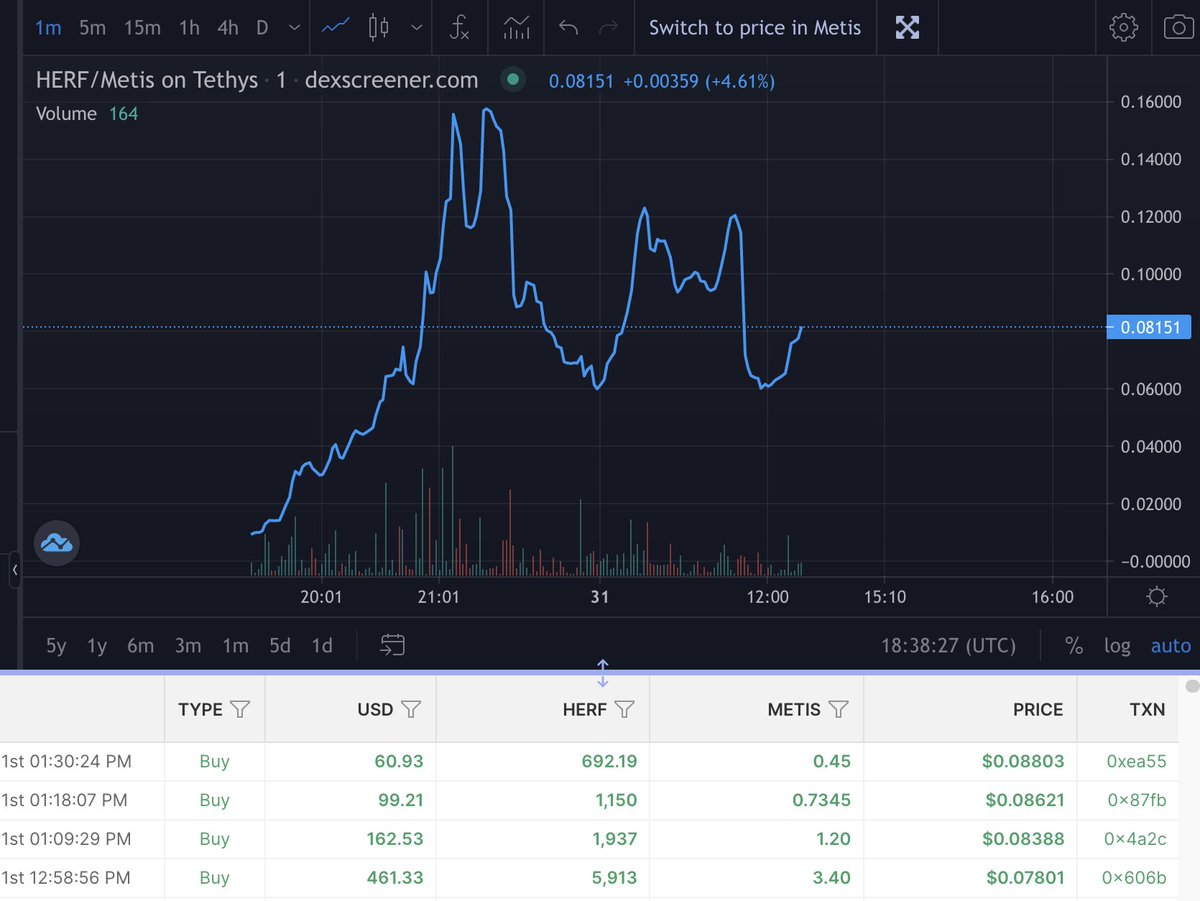Screen dimensions: 1200x901
Task: Set date range to 3m
Action: (x=188, y=646)
